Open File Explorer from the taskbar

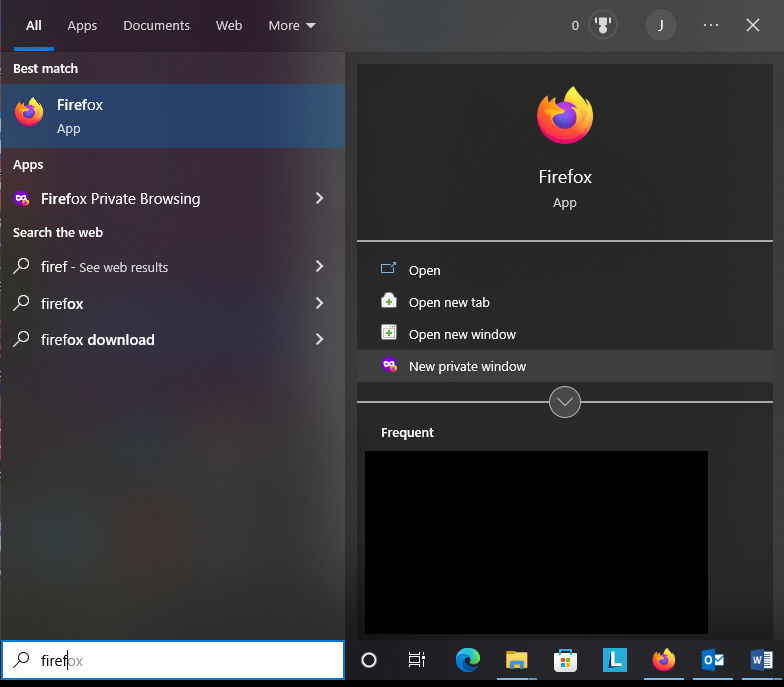(x=516, y=660)
